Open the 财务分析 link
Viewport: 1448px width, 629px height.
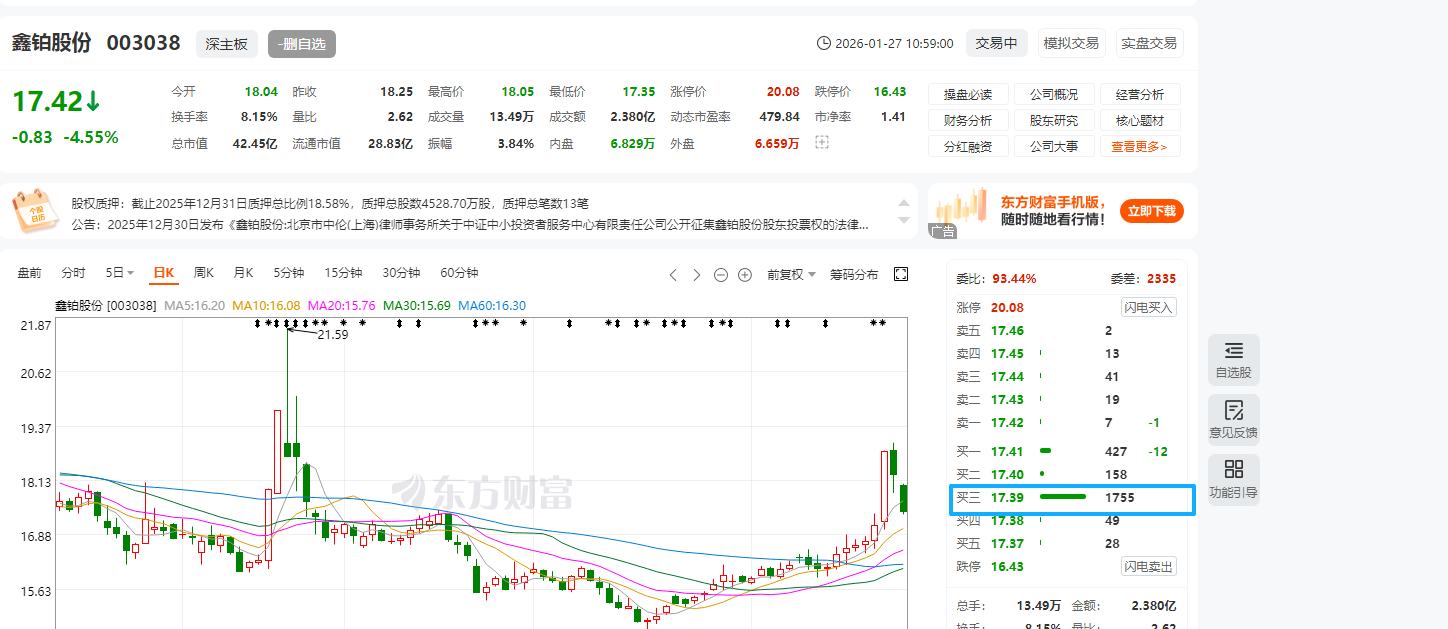coord(968,120)
